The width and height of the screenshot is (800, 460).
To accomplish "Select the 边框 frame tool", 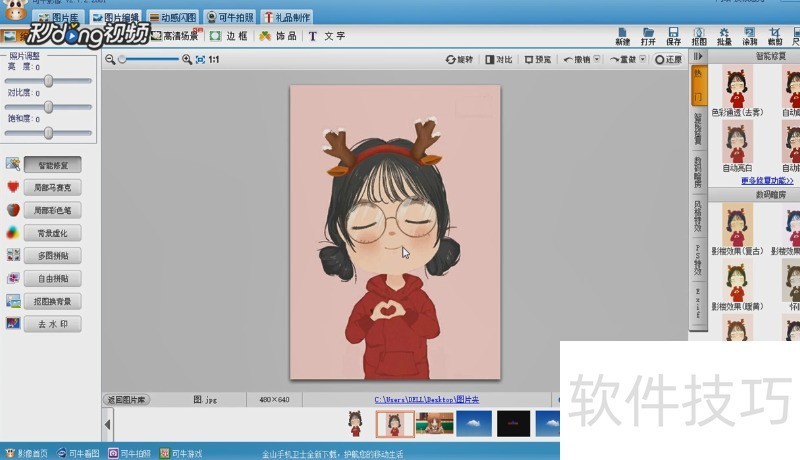I will point(229,36).
